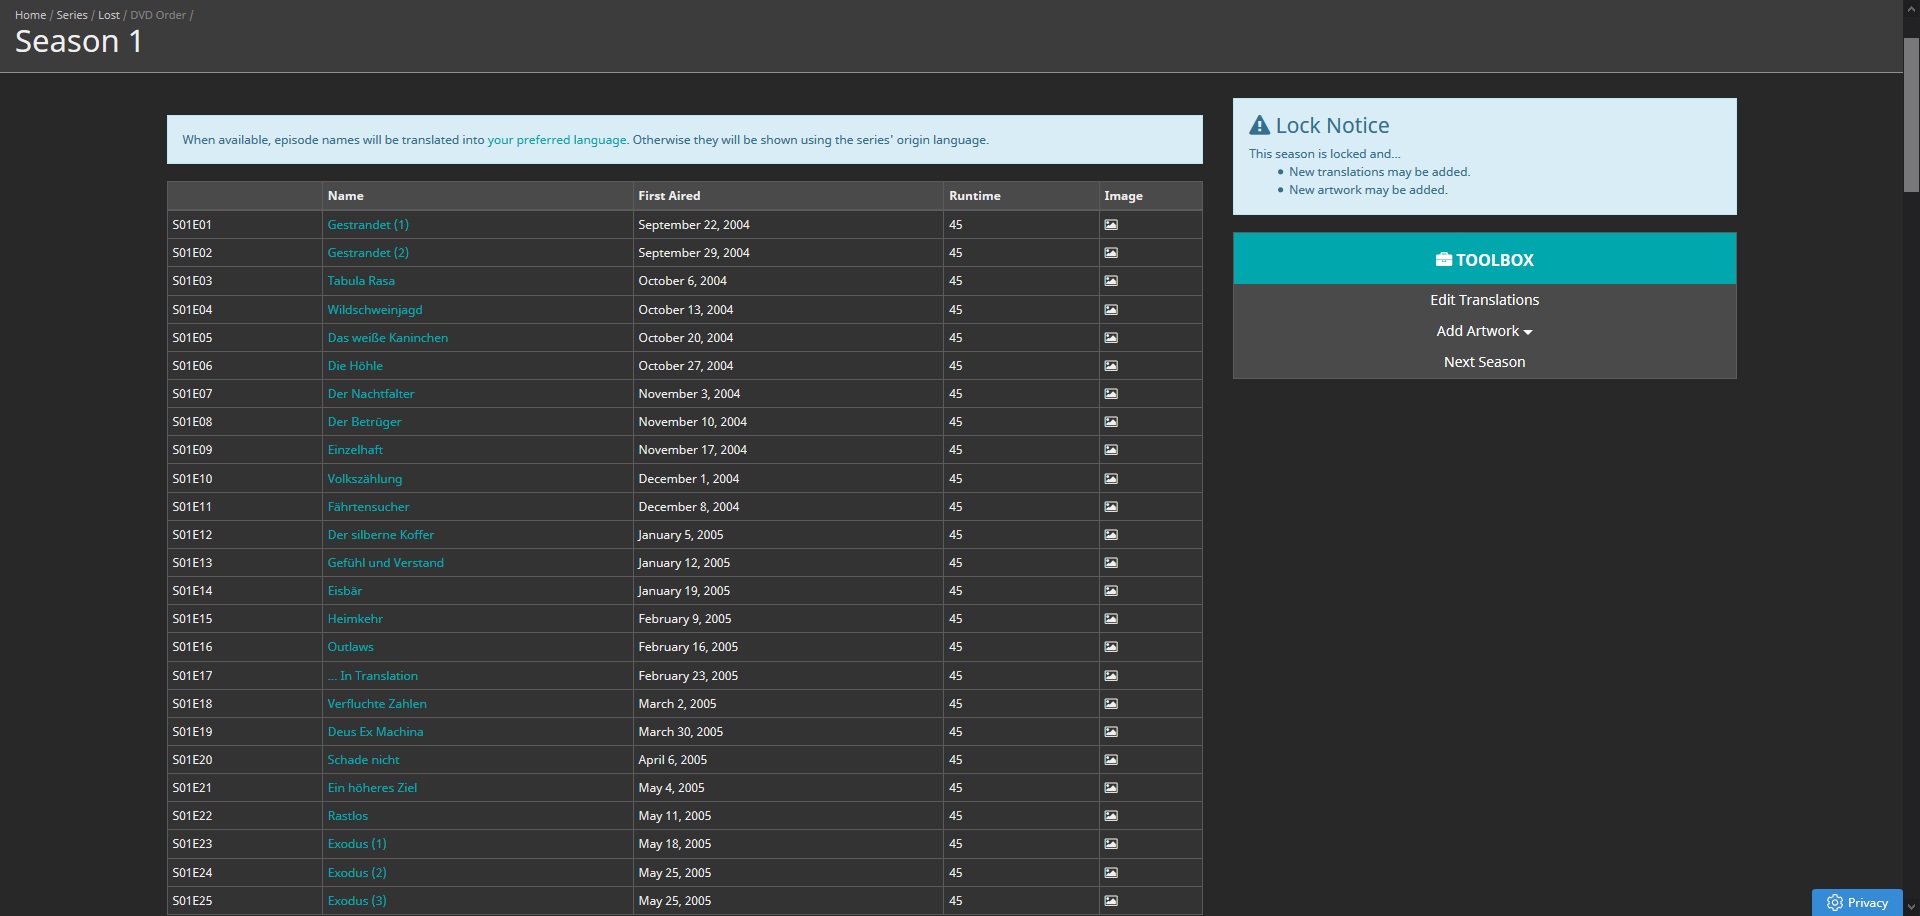Open episode Fährtensucher
This screenshot has width=1920, height=916.
point(368,507)
